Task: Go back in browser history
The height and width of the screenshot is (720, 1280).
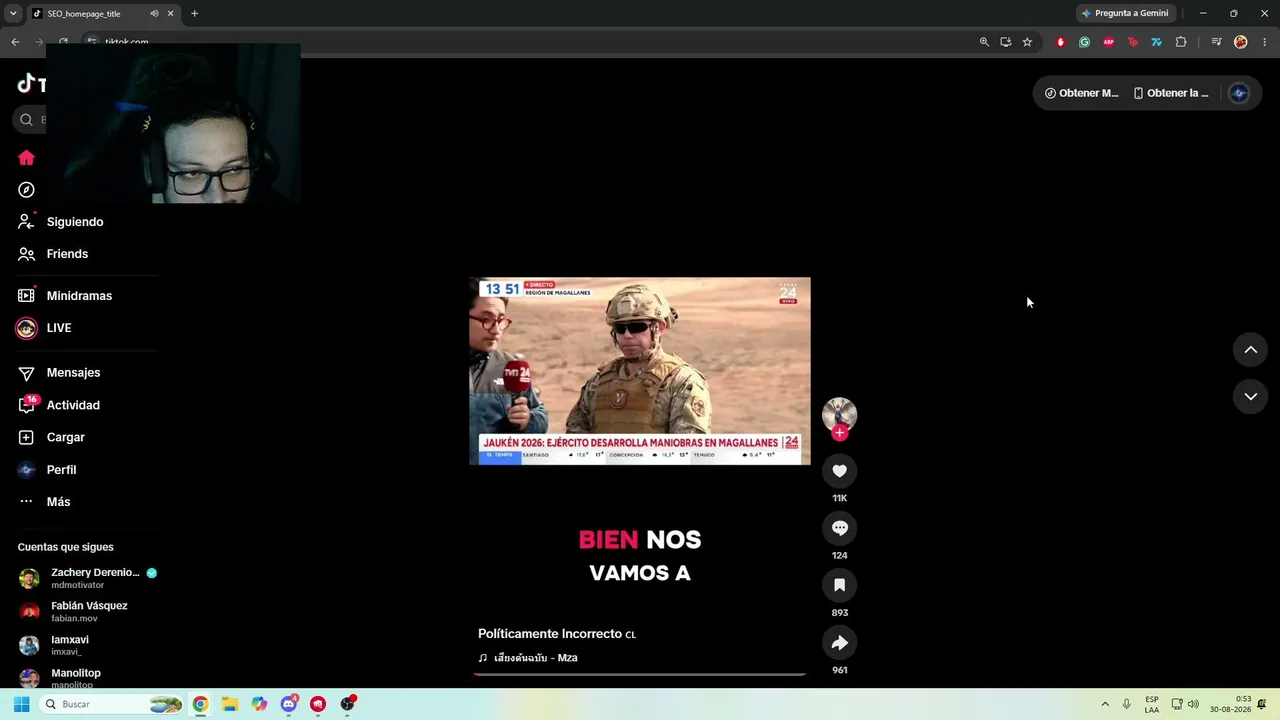Action: click(x=15, y=42)
